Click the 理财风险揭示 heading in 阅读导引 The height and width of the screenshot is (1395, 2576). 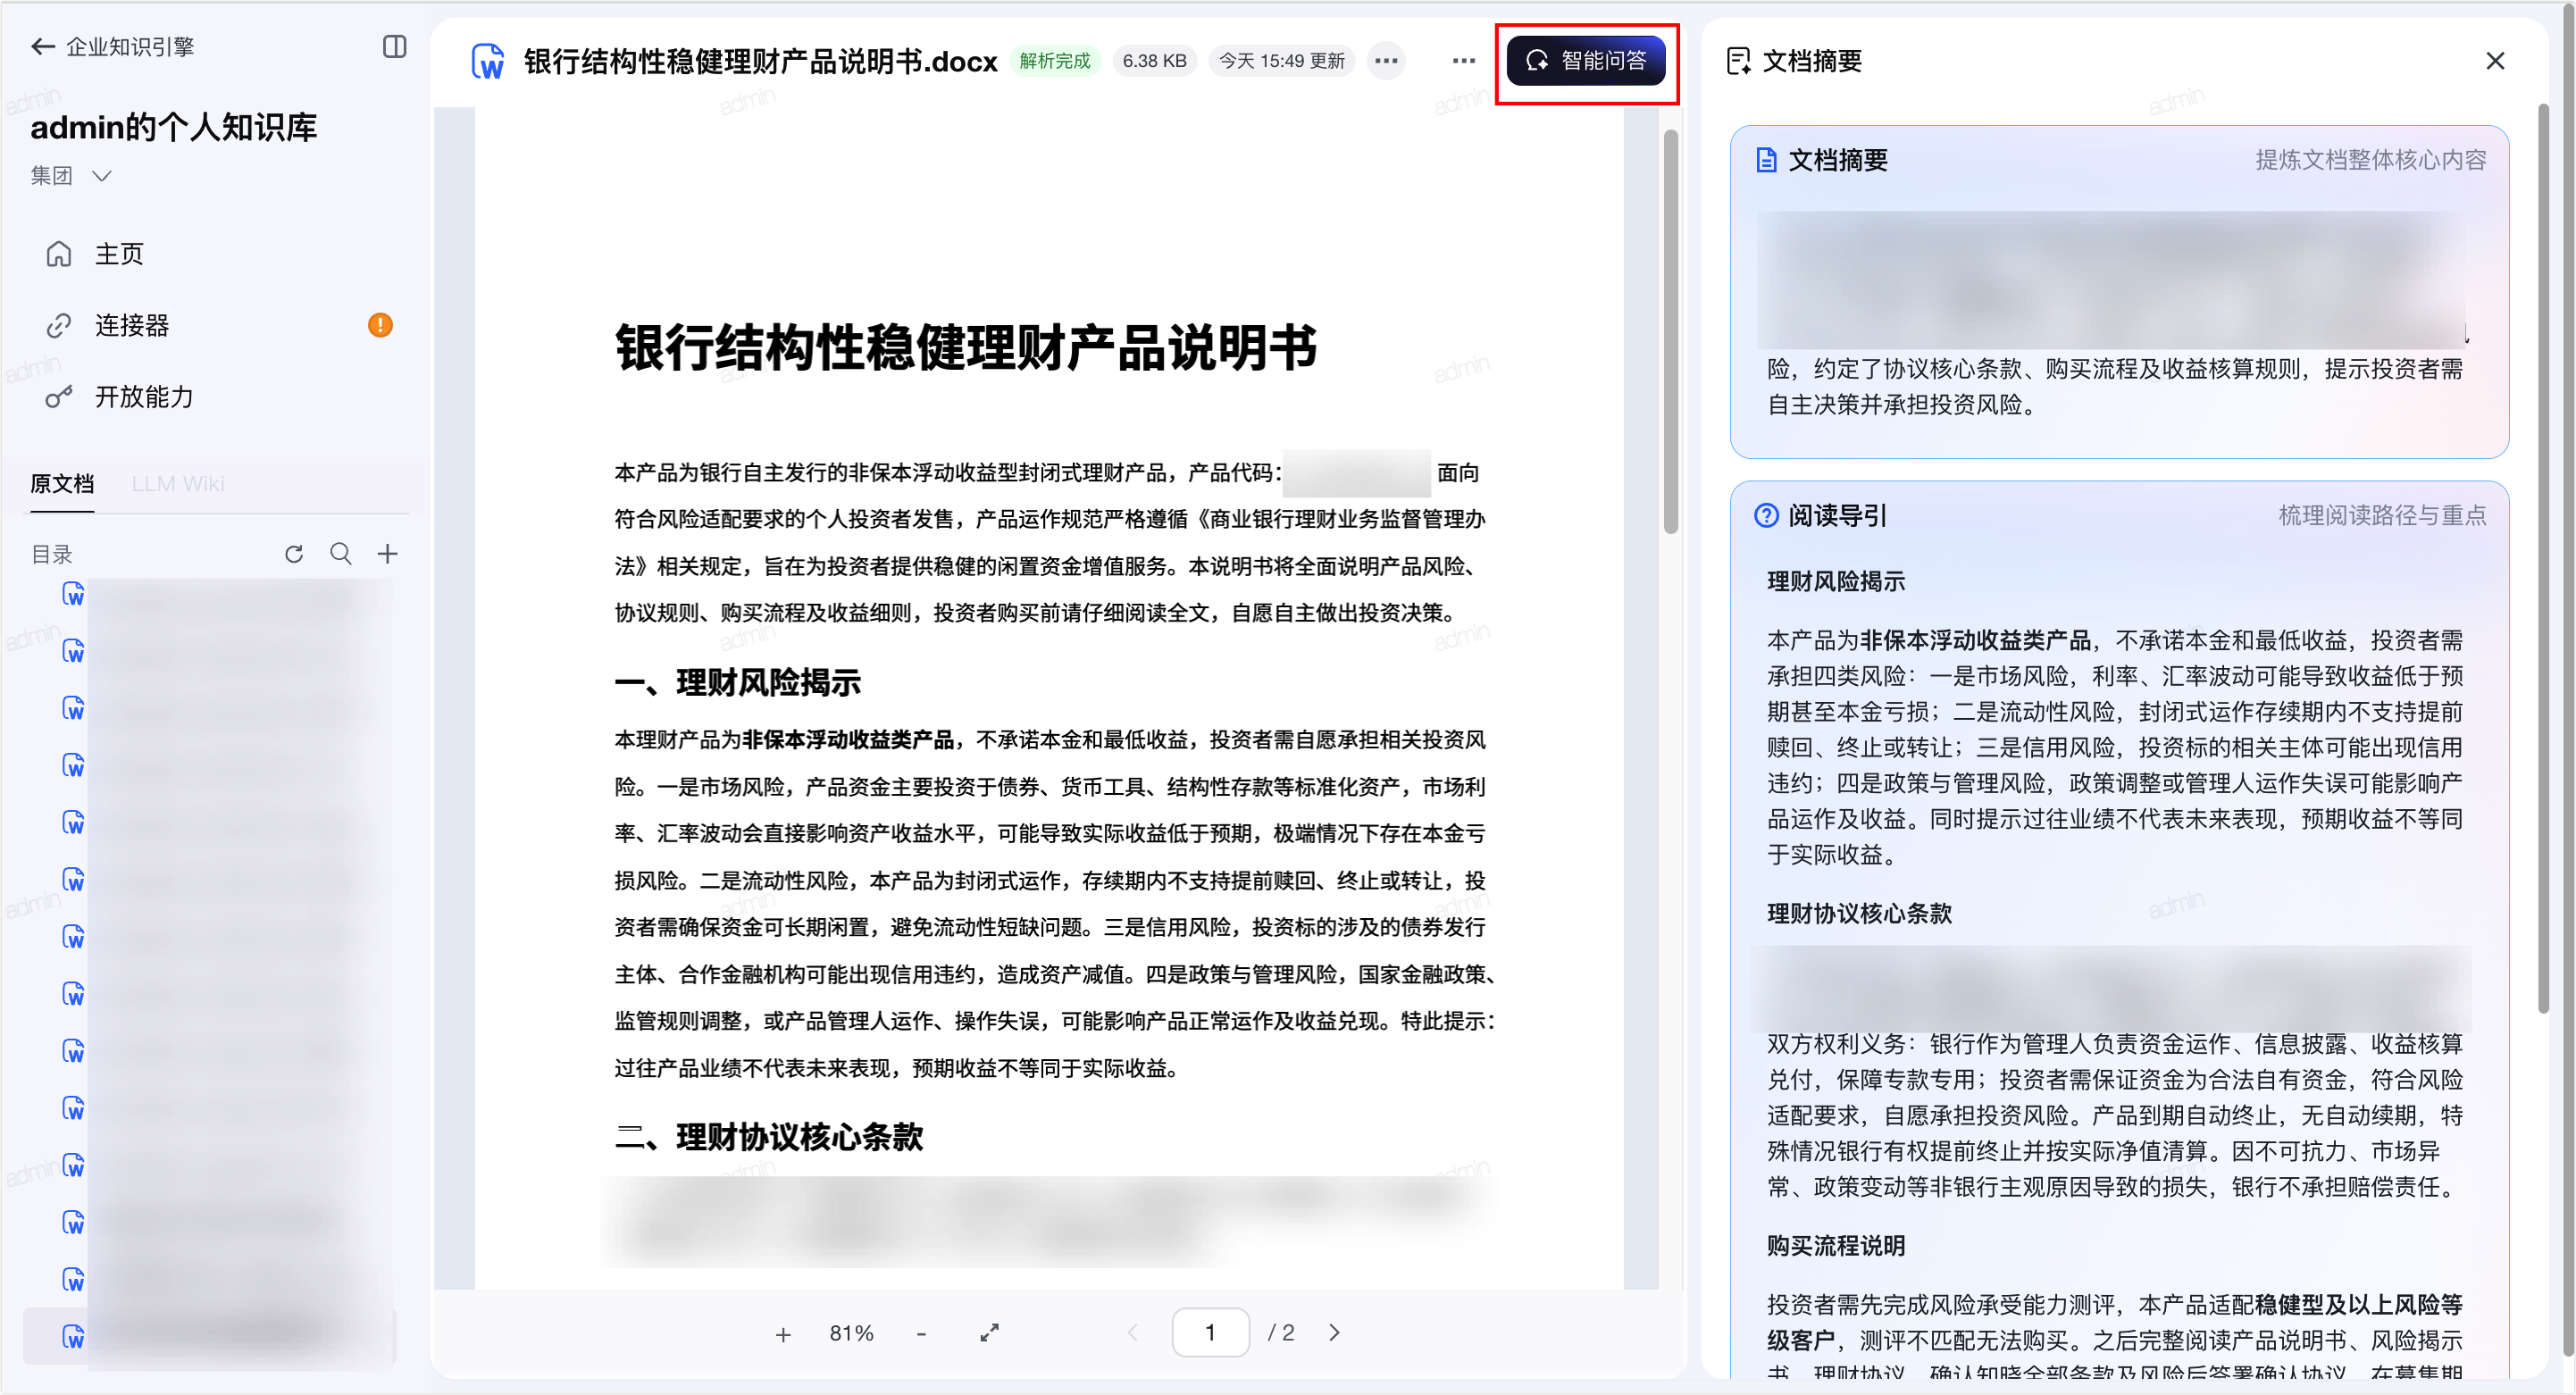(x=1836, y=582)
